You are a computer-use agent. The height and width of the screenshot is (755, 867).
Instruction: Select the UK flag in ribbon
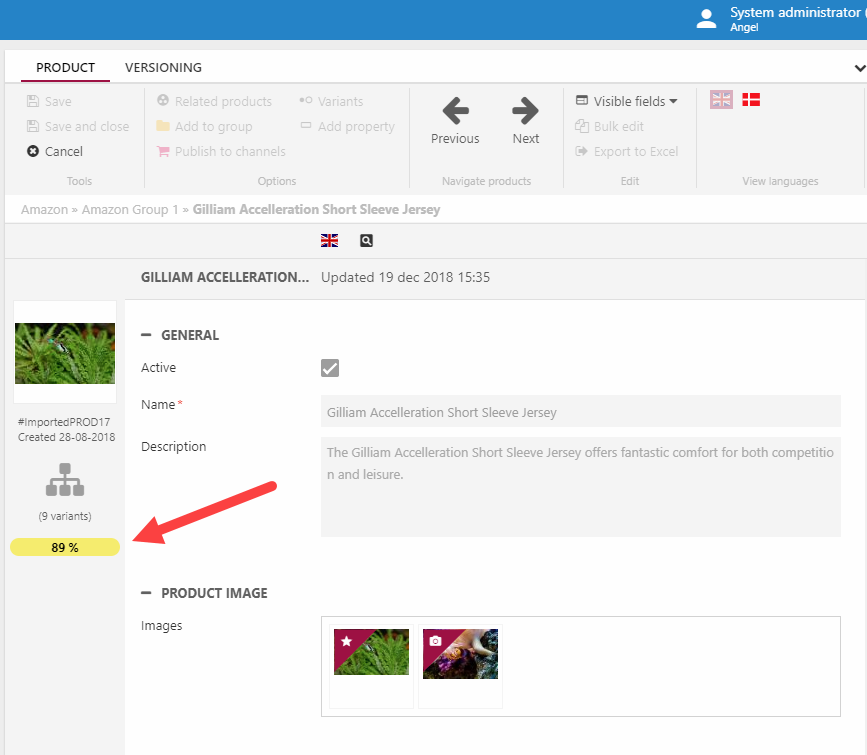coord(721,99)
